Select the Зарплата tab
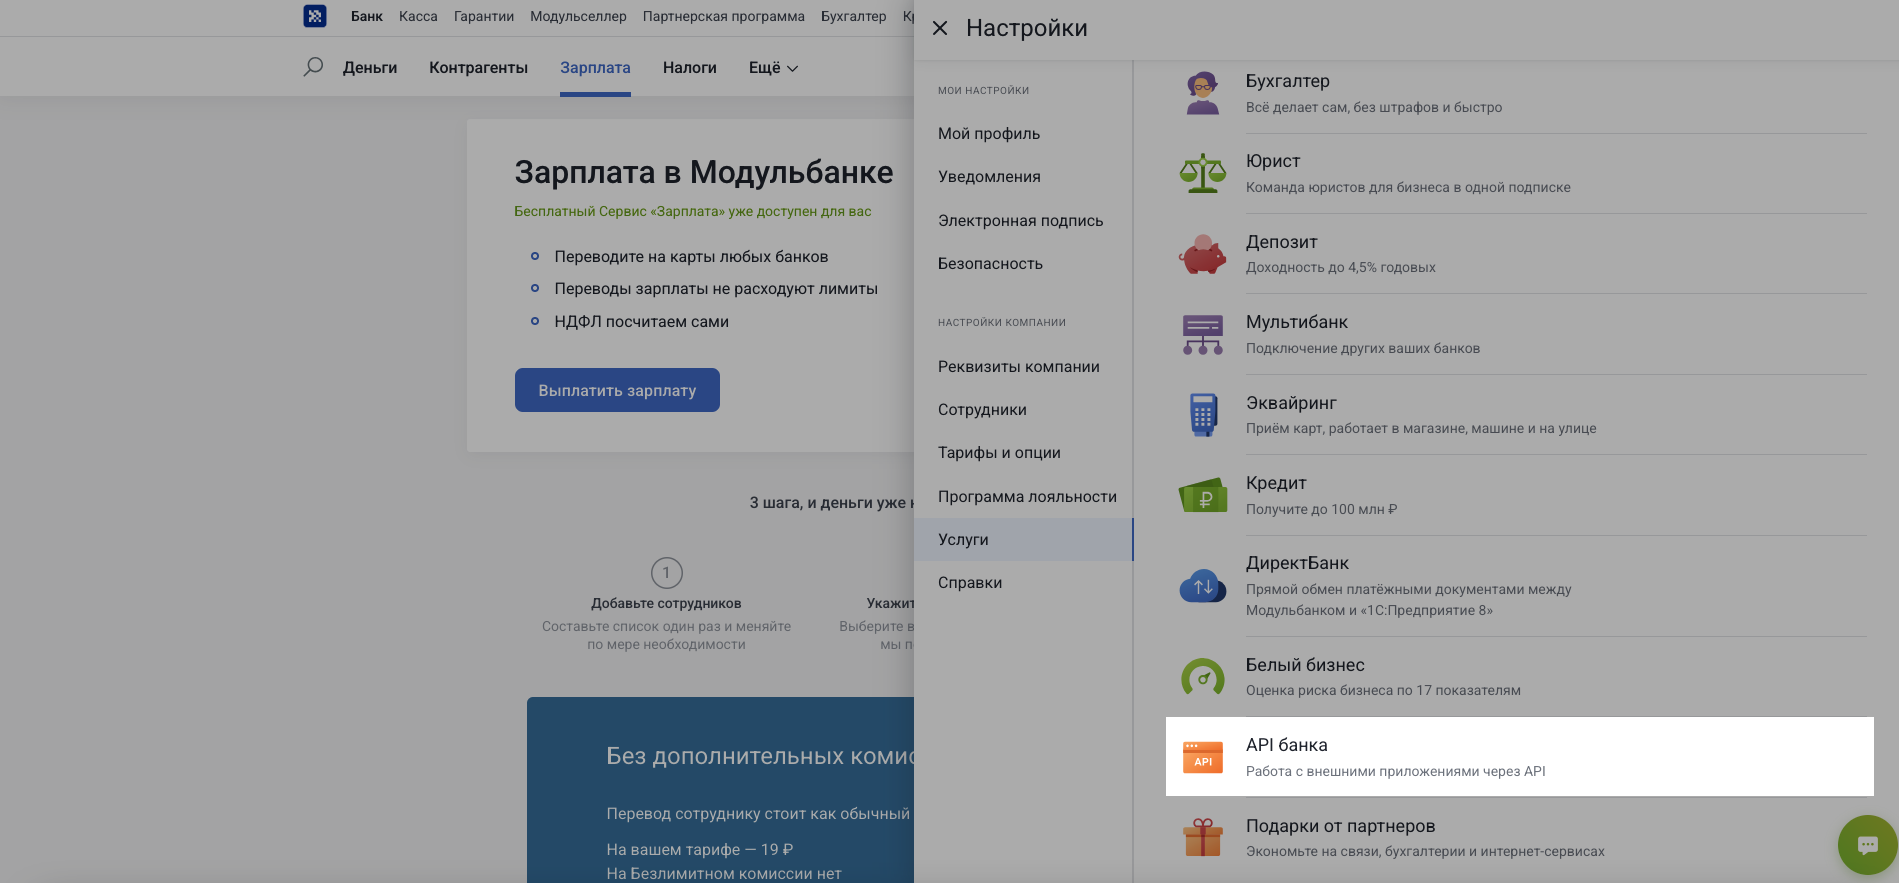 tap(595, 68)
